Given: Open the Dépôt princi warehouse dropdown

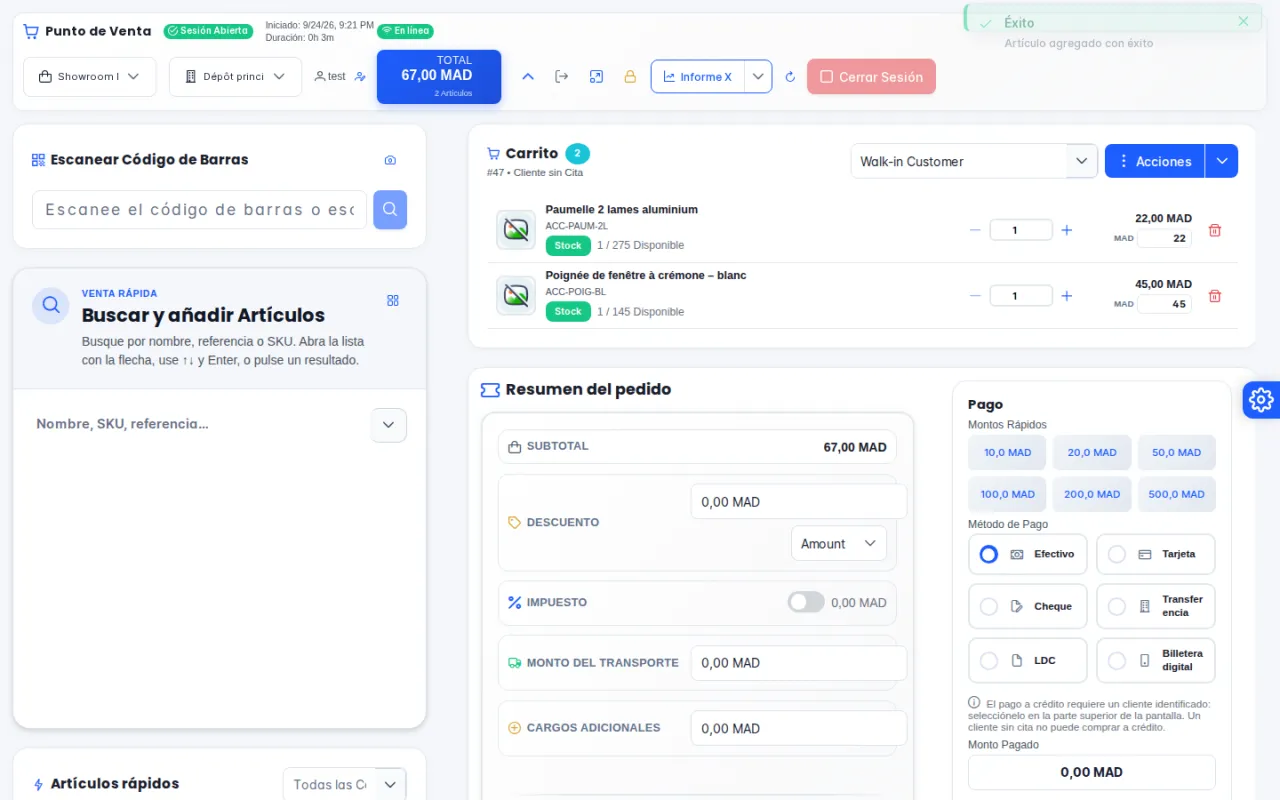Looking at the screenshot, I should (235, 77).
